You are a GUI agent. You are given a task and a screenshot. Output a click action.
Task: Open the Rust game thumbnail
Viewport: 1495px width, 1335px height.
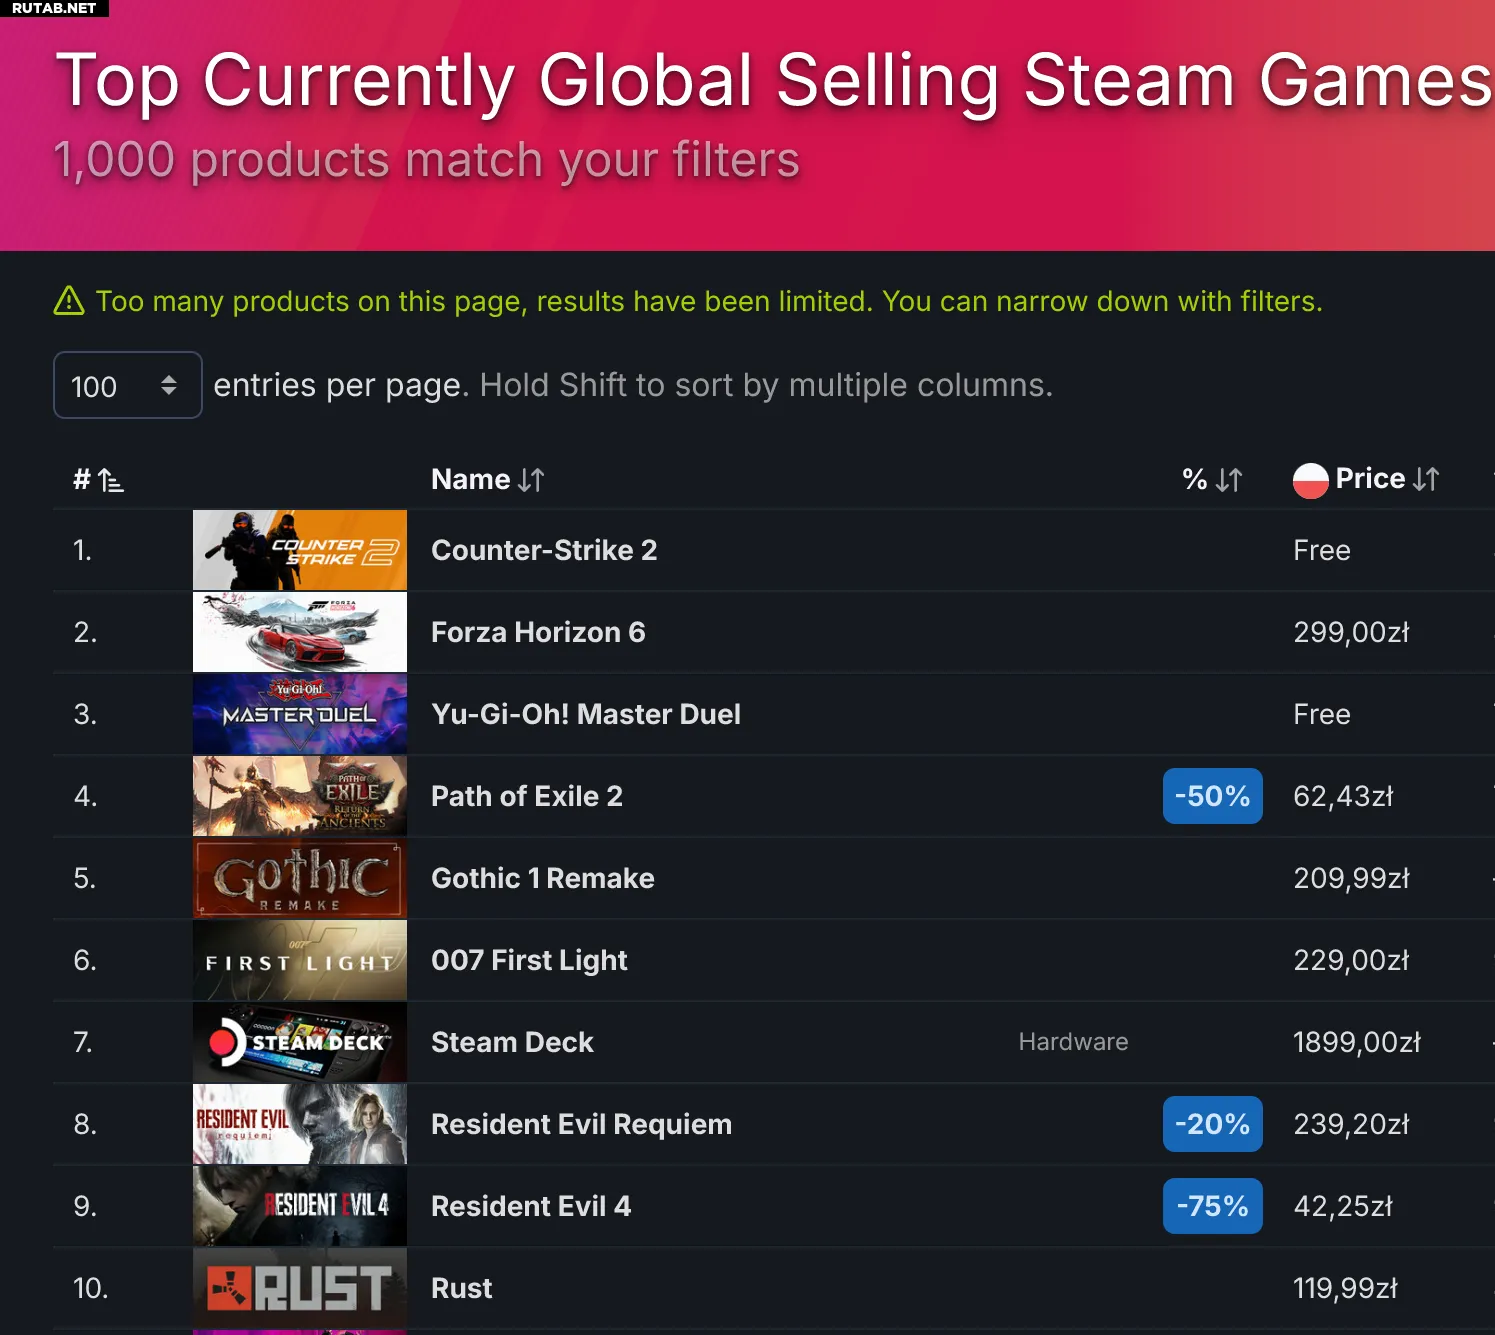300,1288
